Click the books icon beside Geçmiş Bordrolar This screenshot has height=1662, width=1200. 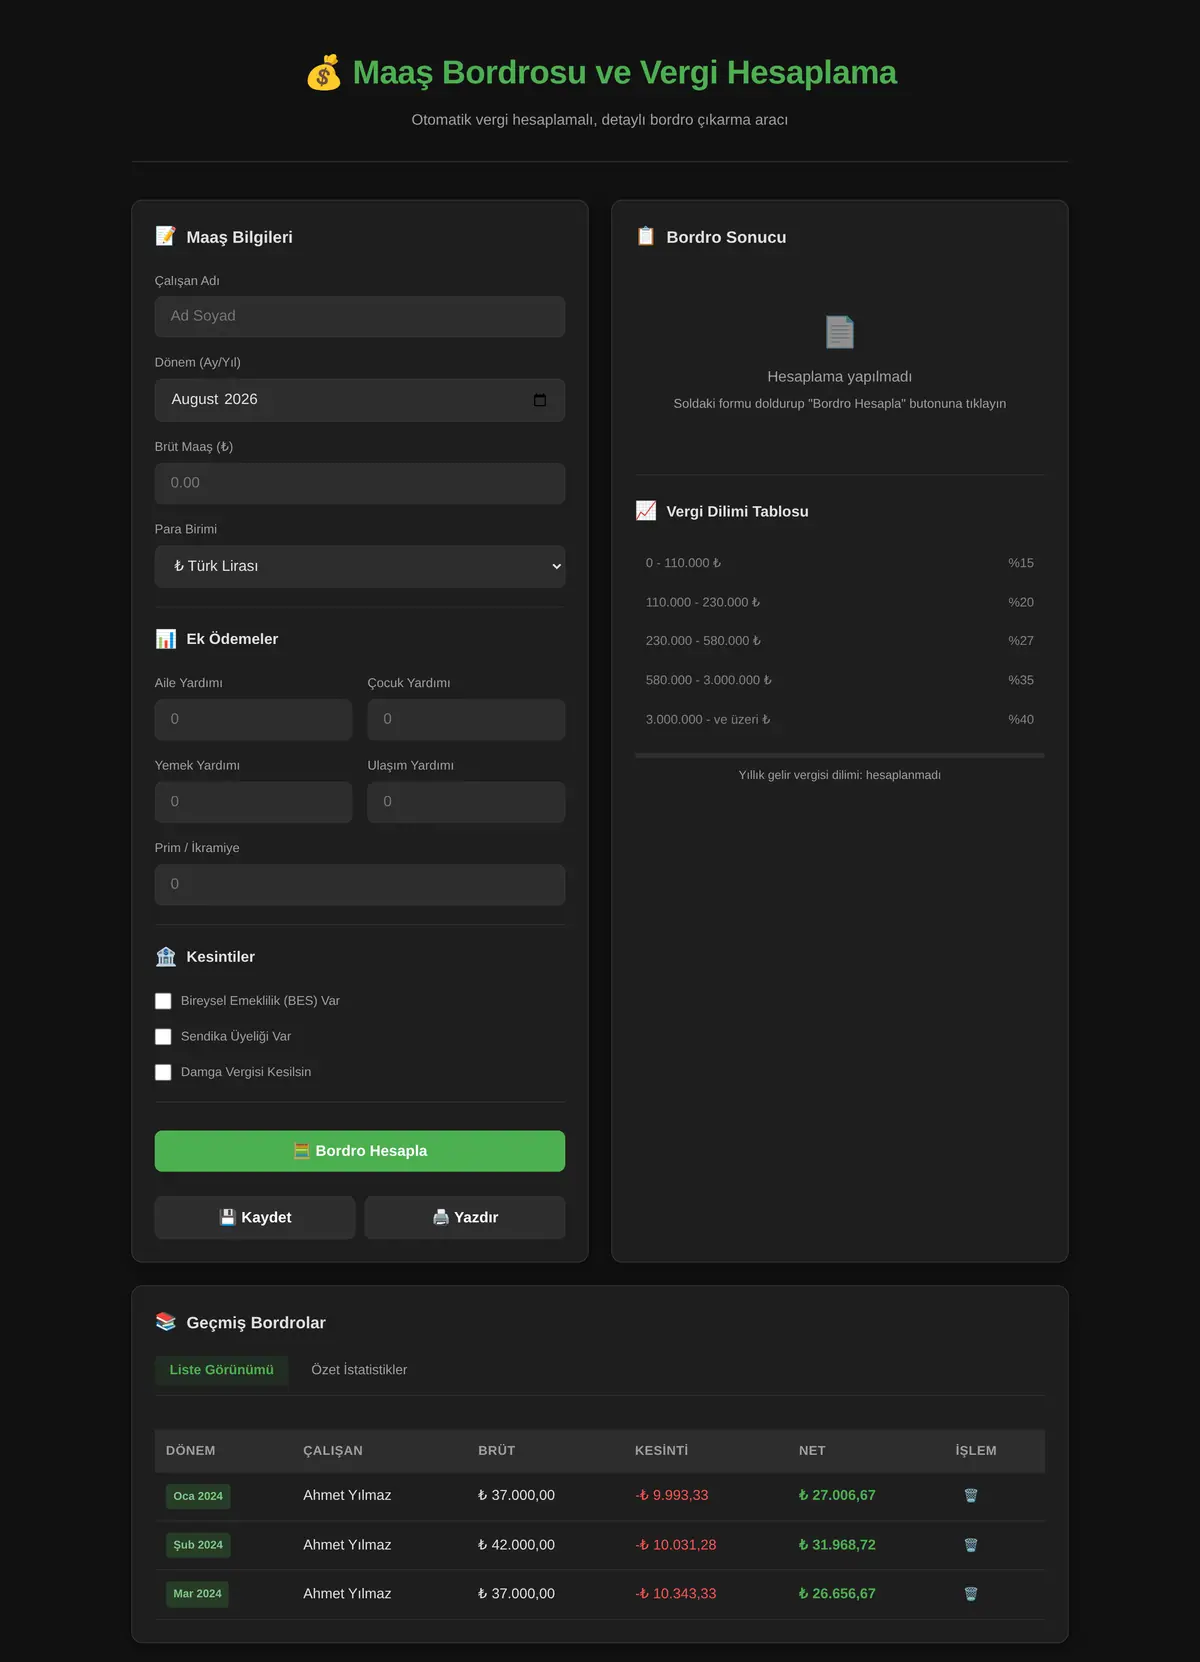point(166,1322)
